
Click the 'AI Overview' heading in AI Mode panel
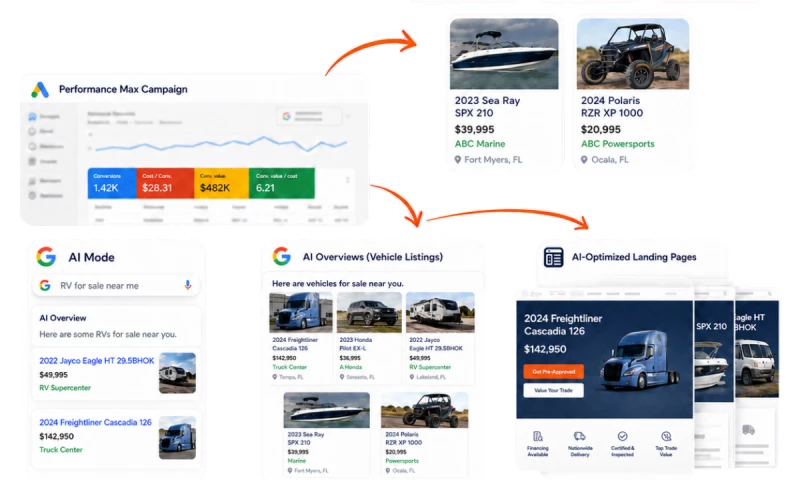click(63, 318)
